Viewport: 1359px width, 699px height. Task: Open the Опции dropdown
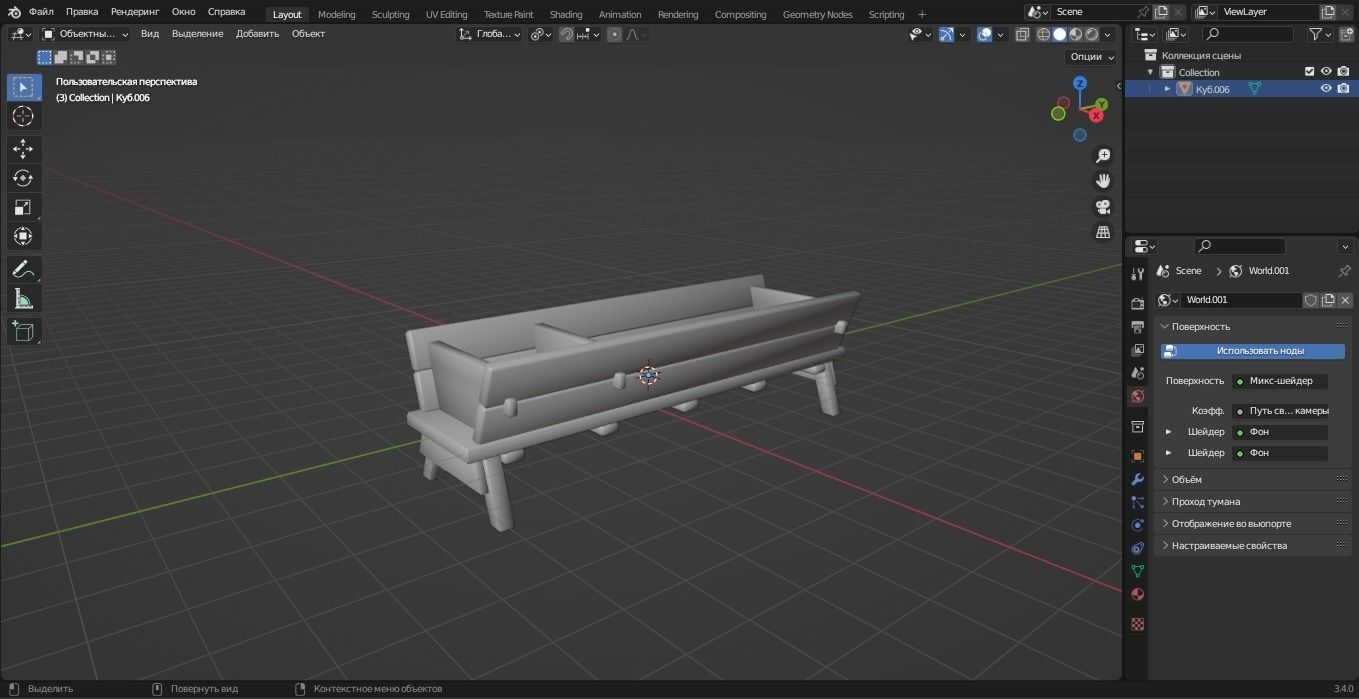click(x=1091, y=57)
